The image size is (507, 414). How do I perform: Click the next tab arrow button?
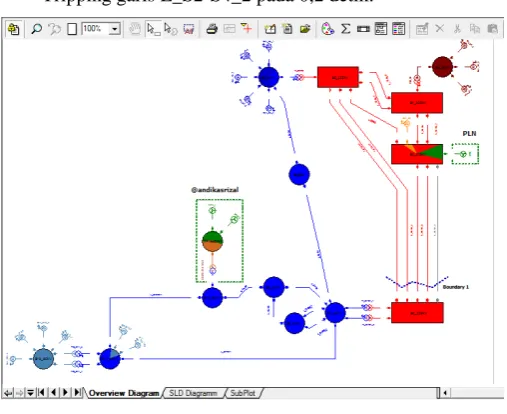(65, 393)
